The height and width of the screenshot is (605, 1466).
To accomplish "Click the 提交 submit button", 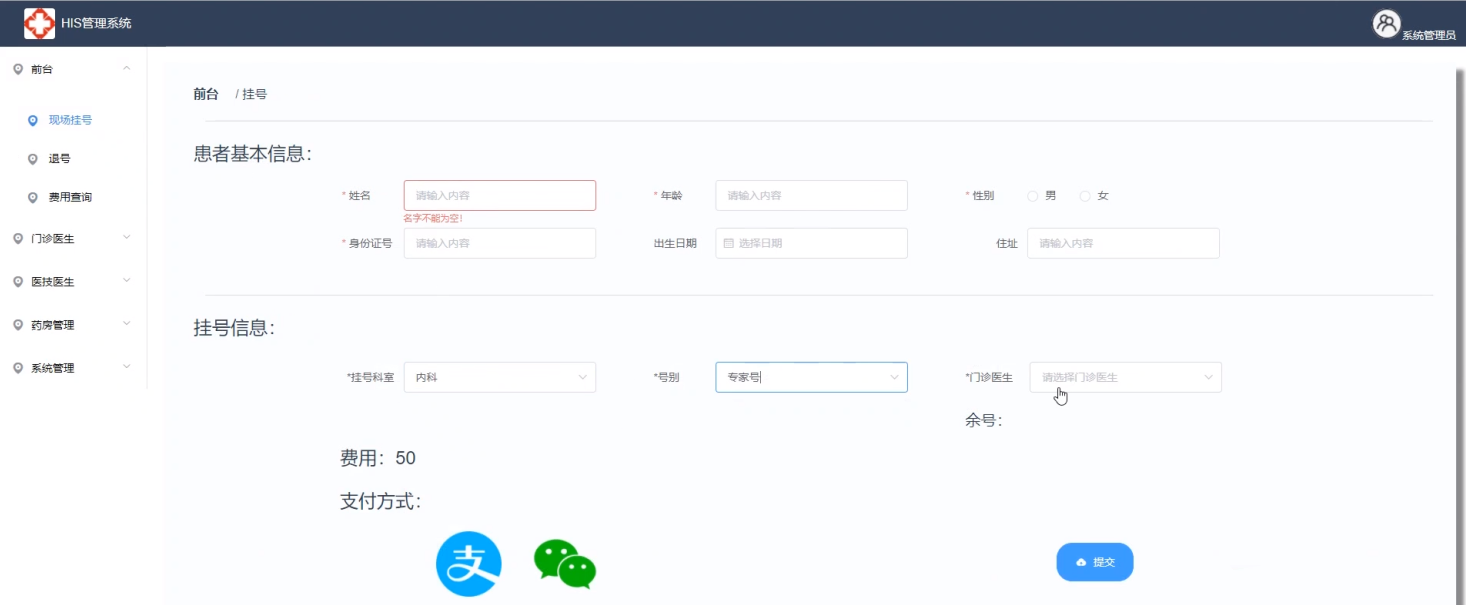I will click(x=1095, y=562).
